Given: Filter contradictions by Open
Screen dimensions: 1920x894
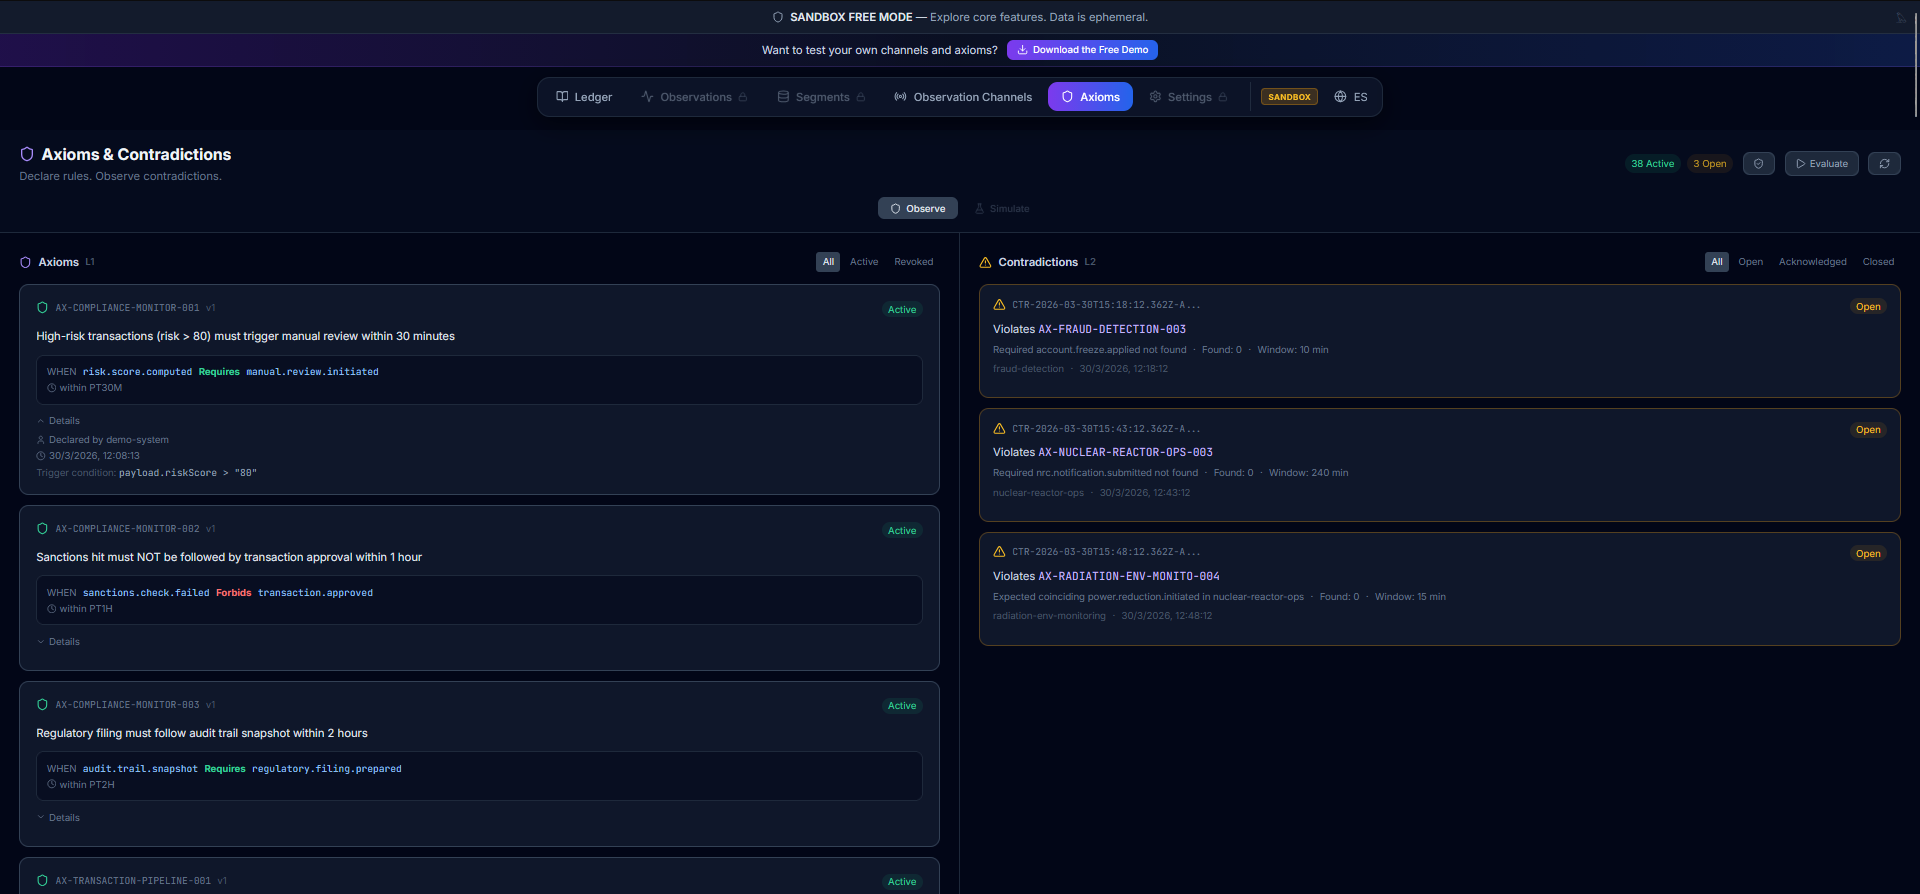Looking at the screenshot, I should 1750,262.
